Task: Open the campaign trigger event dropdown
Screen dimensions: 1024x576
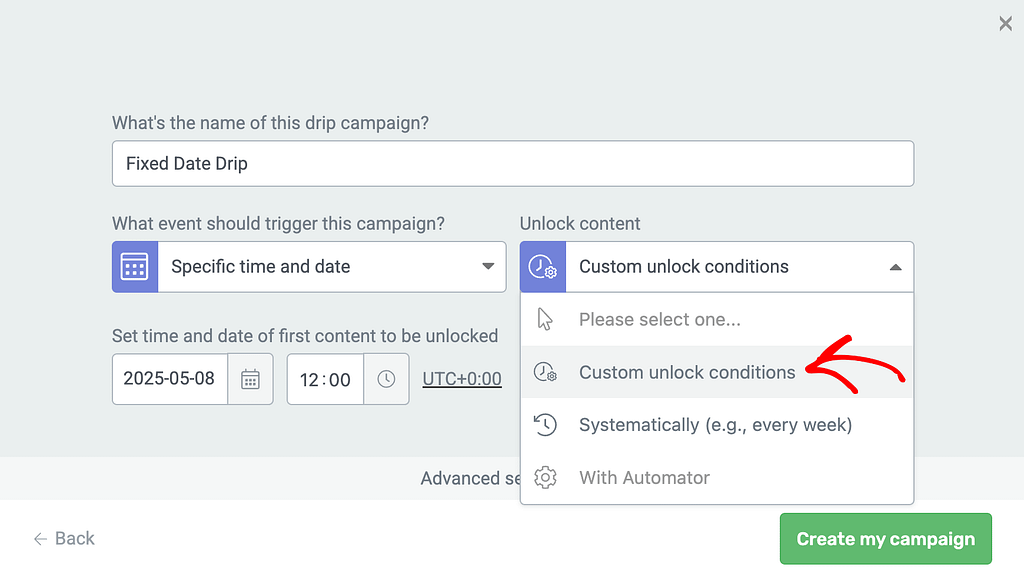Action: tap(309, 266)
